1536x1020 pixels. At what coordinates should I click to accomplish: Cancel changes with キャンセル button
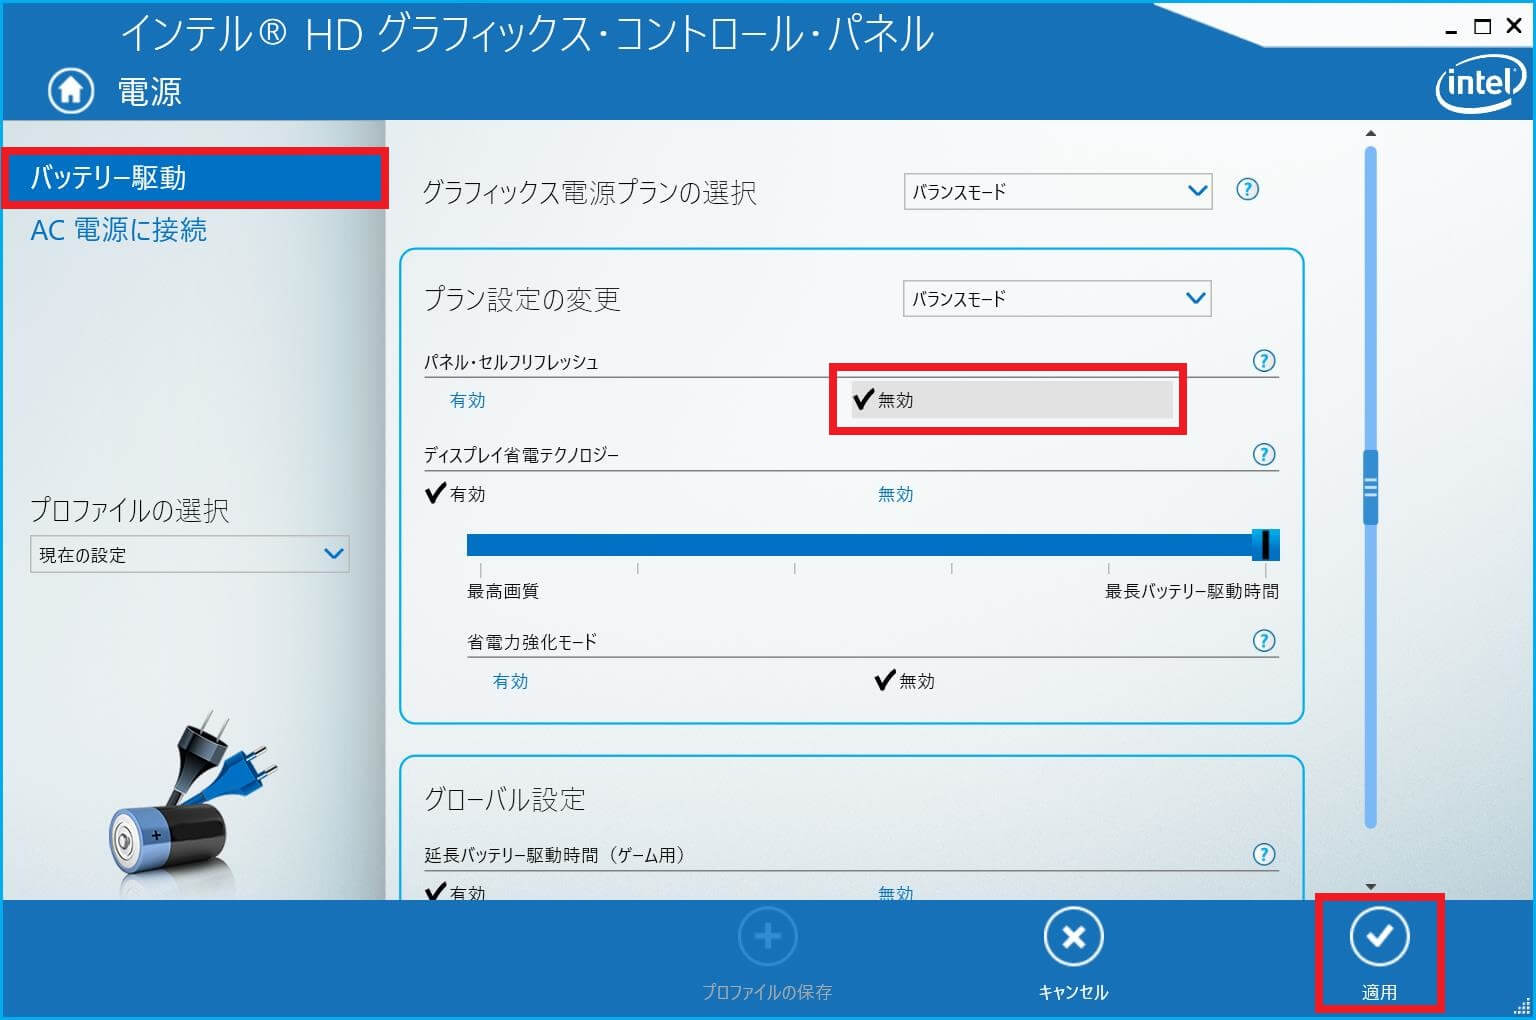pos(1073,952)
